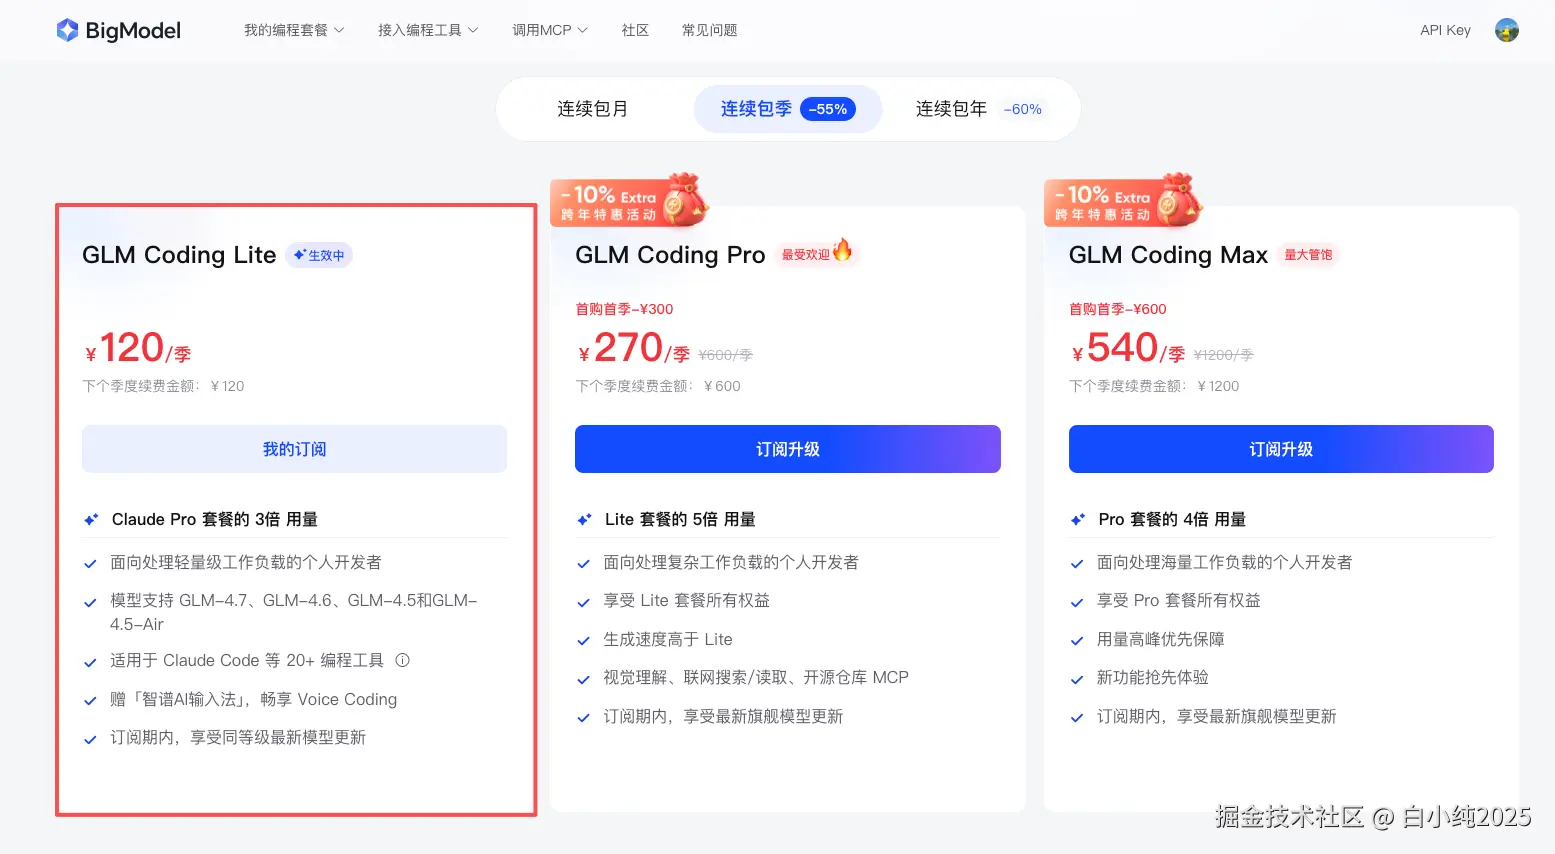The width and height of the screenshot is (1555, 854).
Task: Click sparkle icon beside Claude Pro 套餐的 3倍 用量
Action: coord(91,520)
